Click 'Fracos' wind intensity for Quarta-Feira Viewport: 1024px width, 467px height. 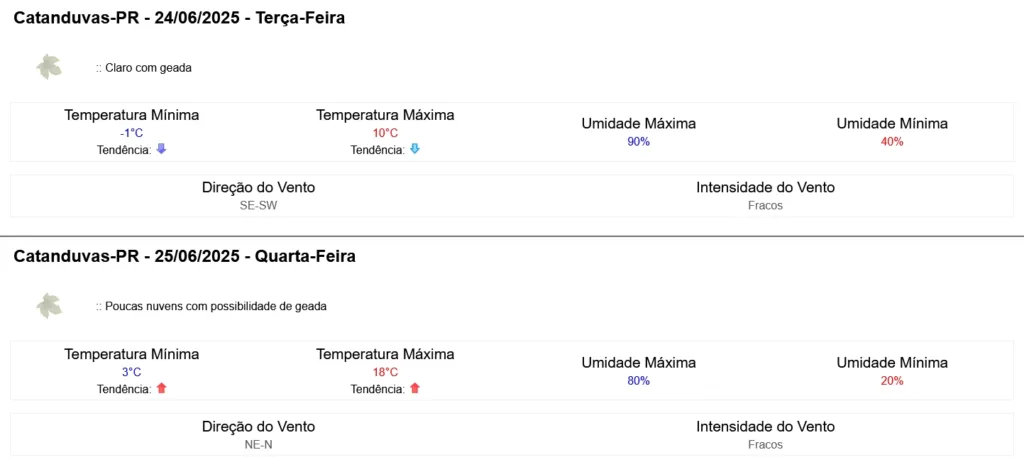point(765,444)
